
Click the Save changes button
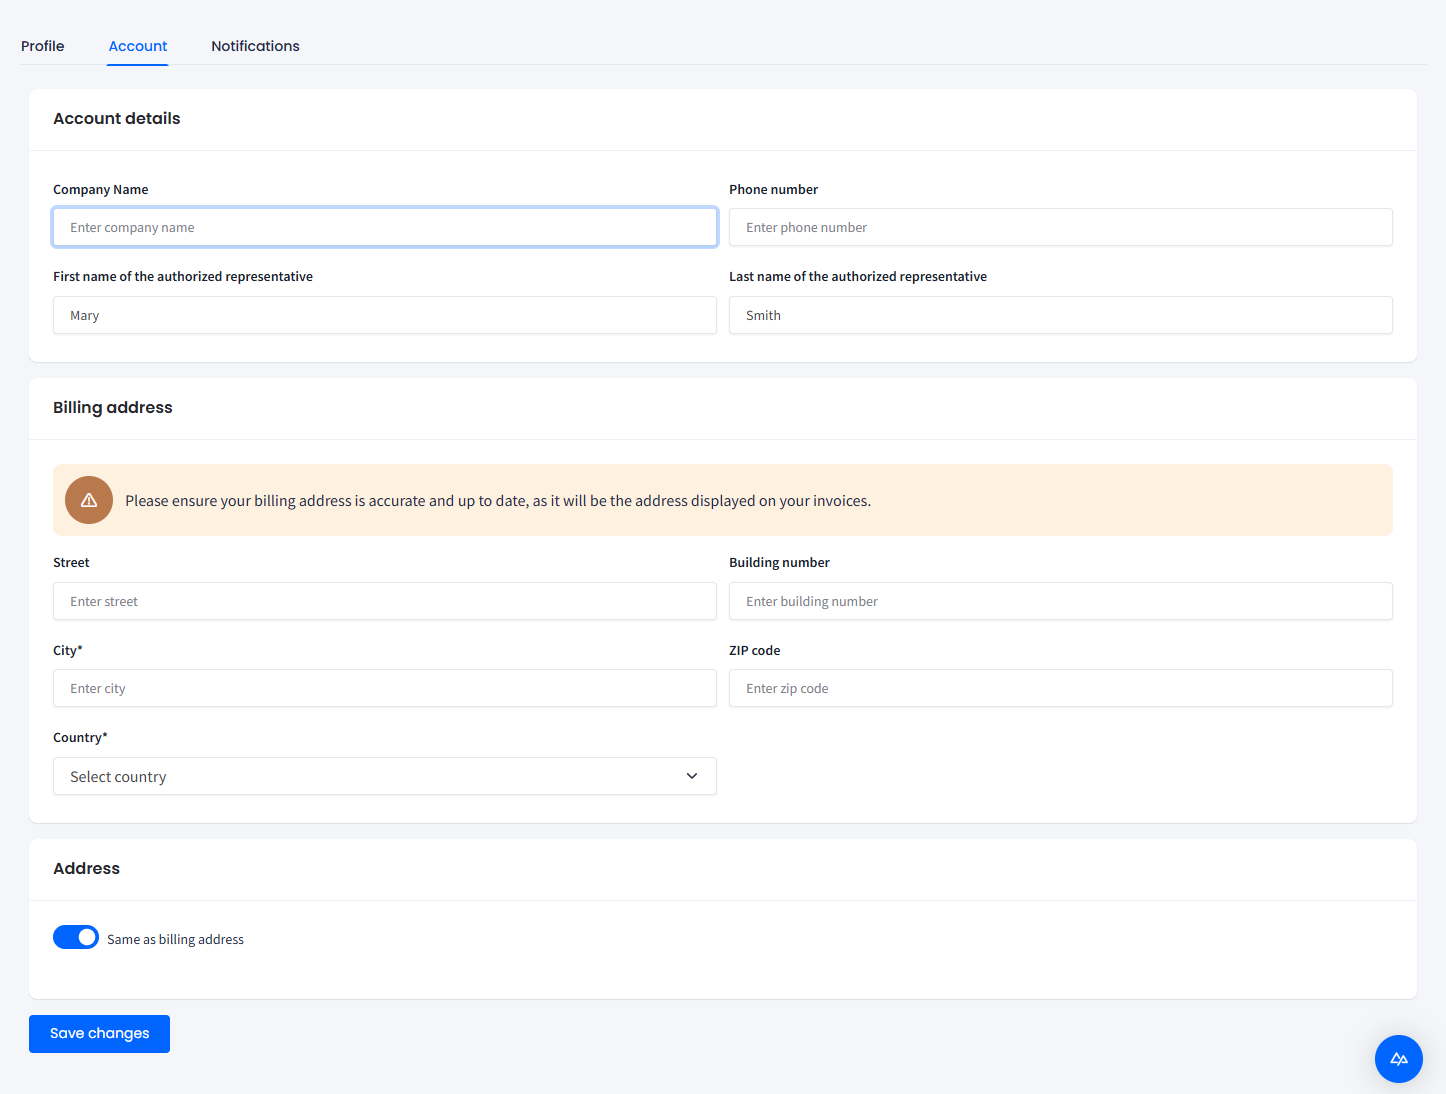pos(99,1034)
